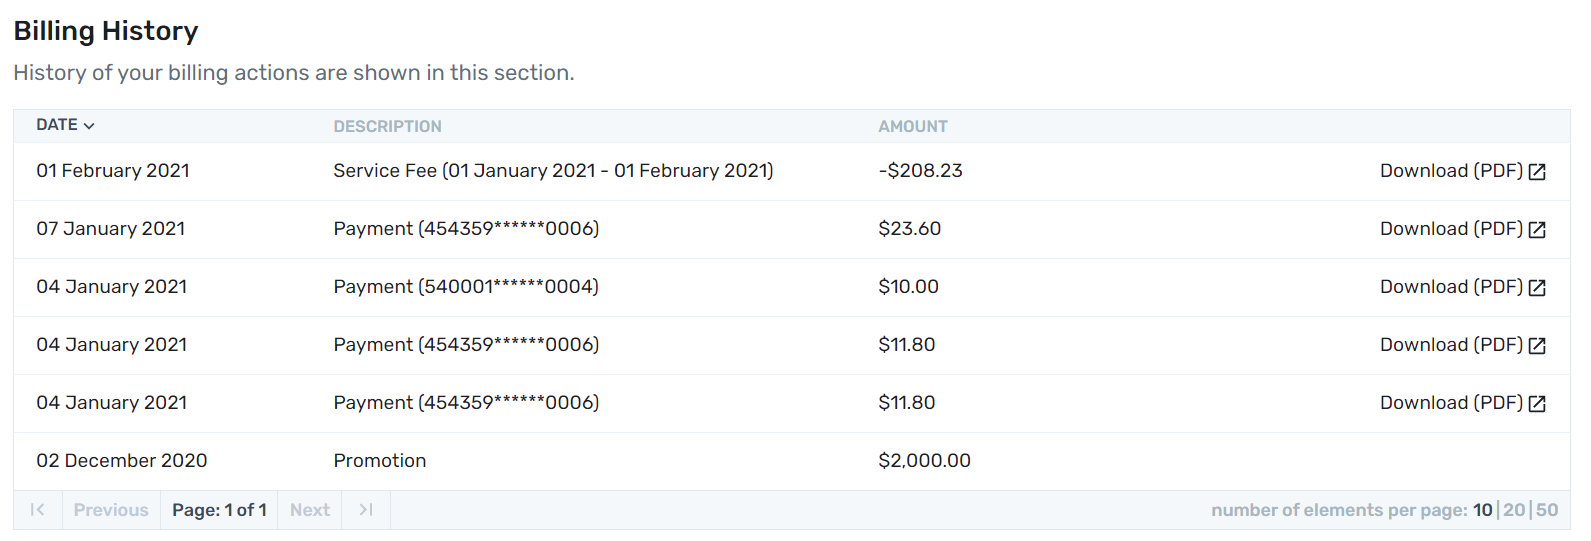This screenshot has width=1591, height=541.
Task: Download PDF for 07 January 2021 payment
Action: (1451, 229)
